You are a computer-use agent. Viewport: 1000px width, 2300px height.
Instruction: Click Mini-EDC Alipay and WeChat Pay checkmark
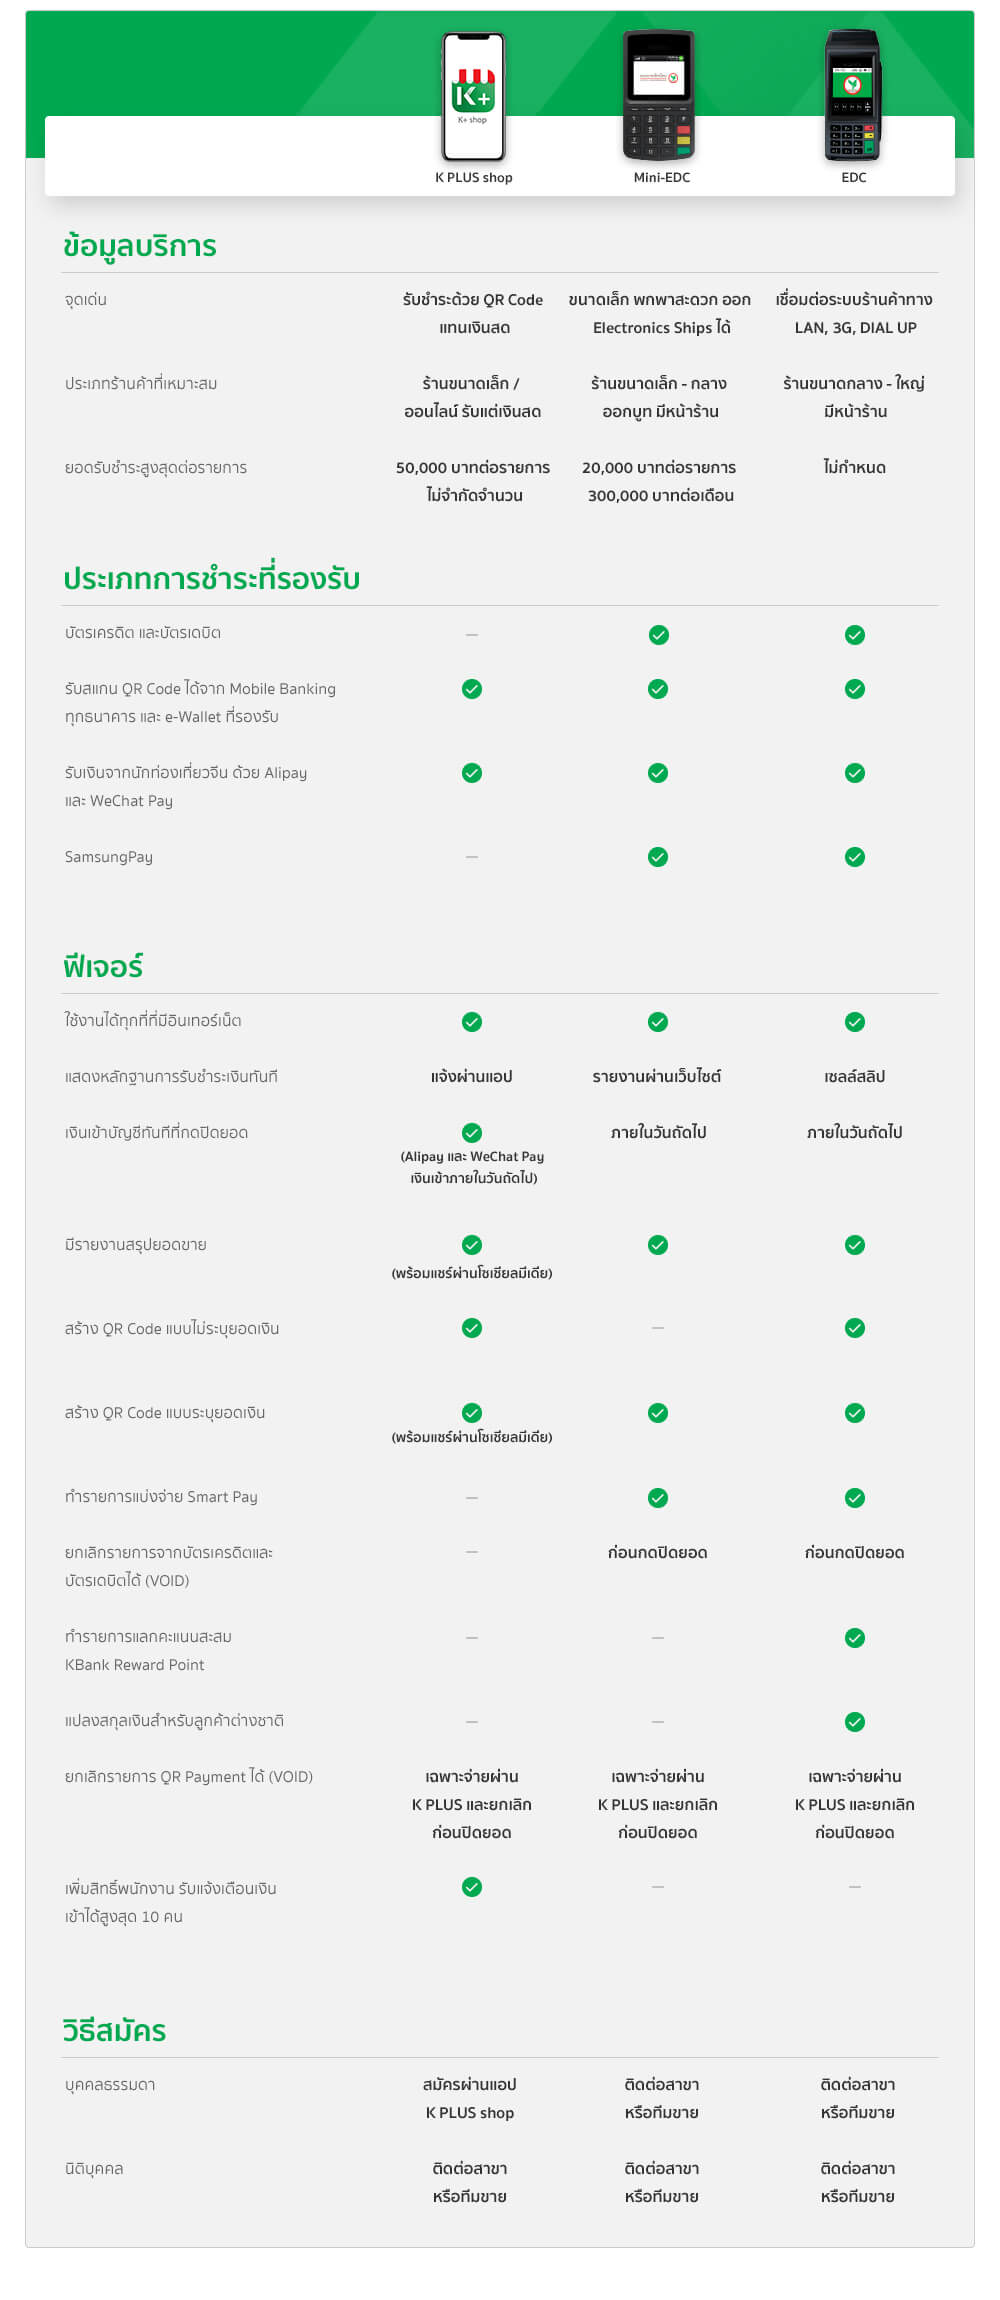coord(658,773)
